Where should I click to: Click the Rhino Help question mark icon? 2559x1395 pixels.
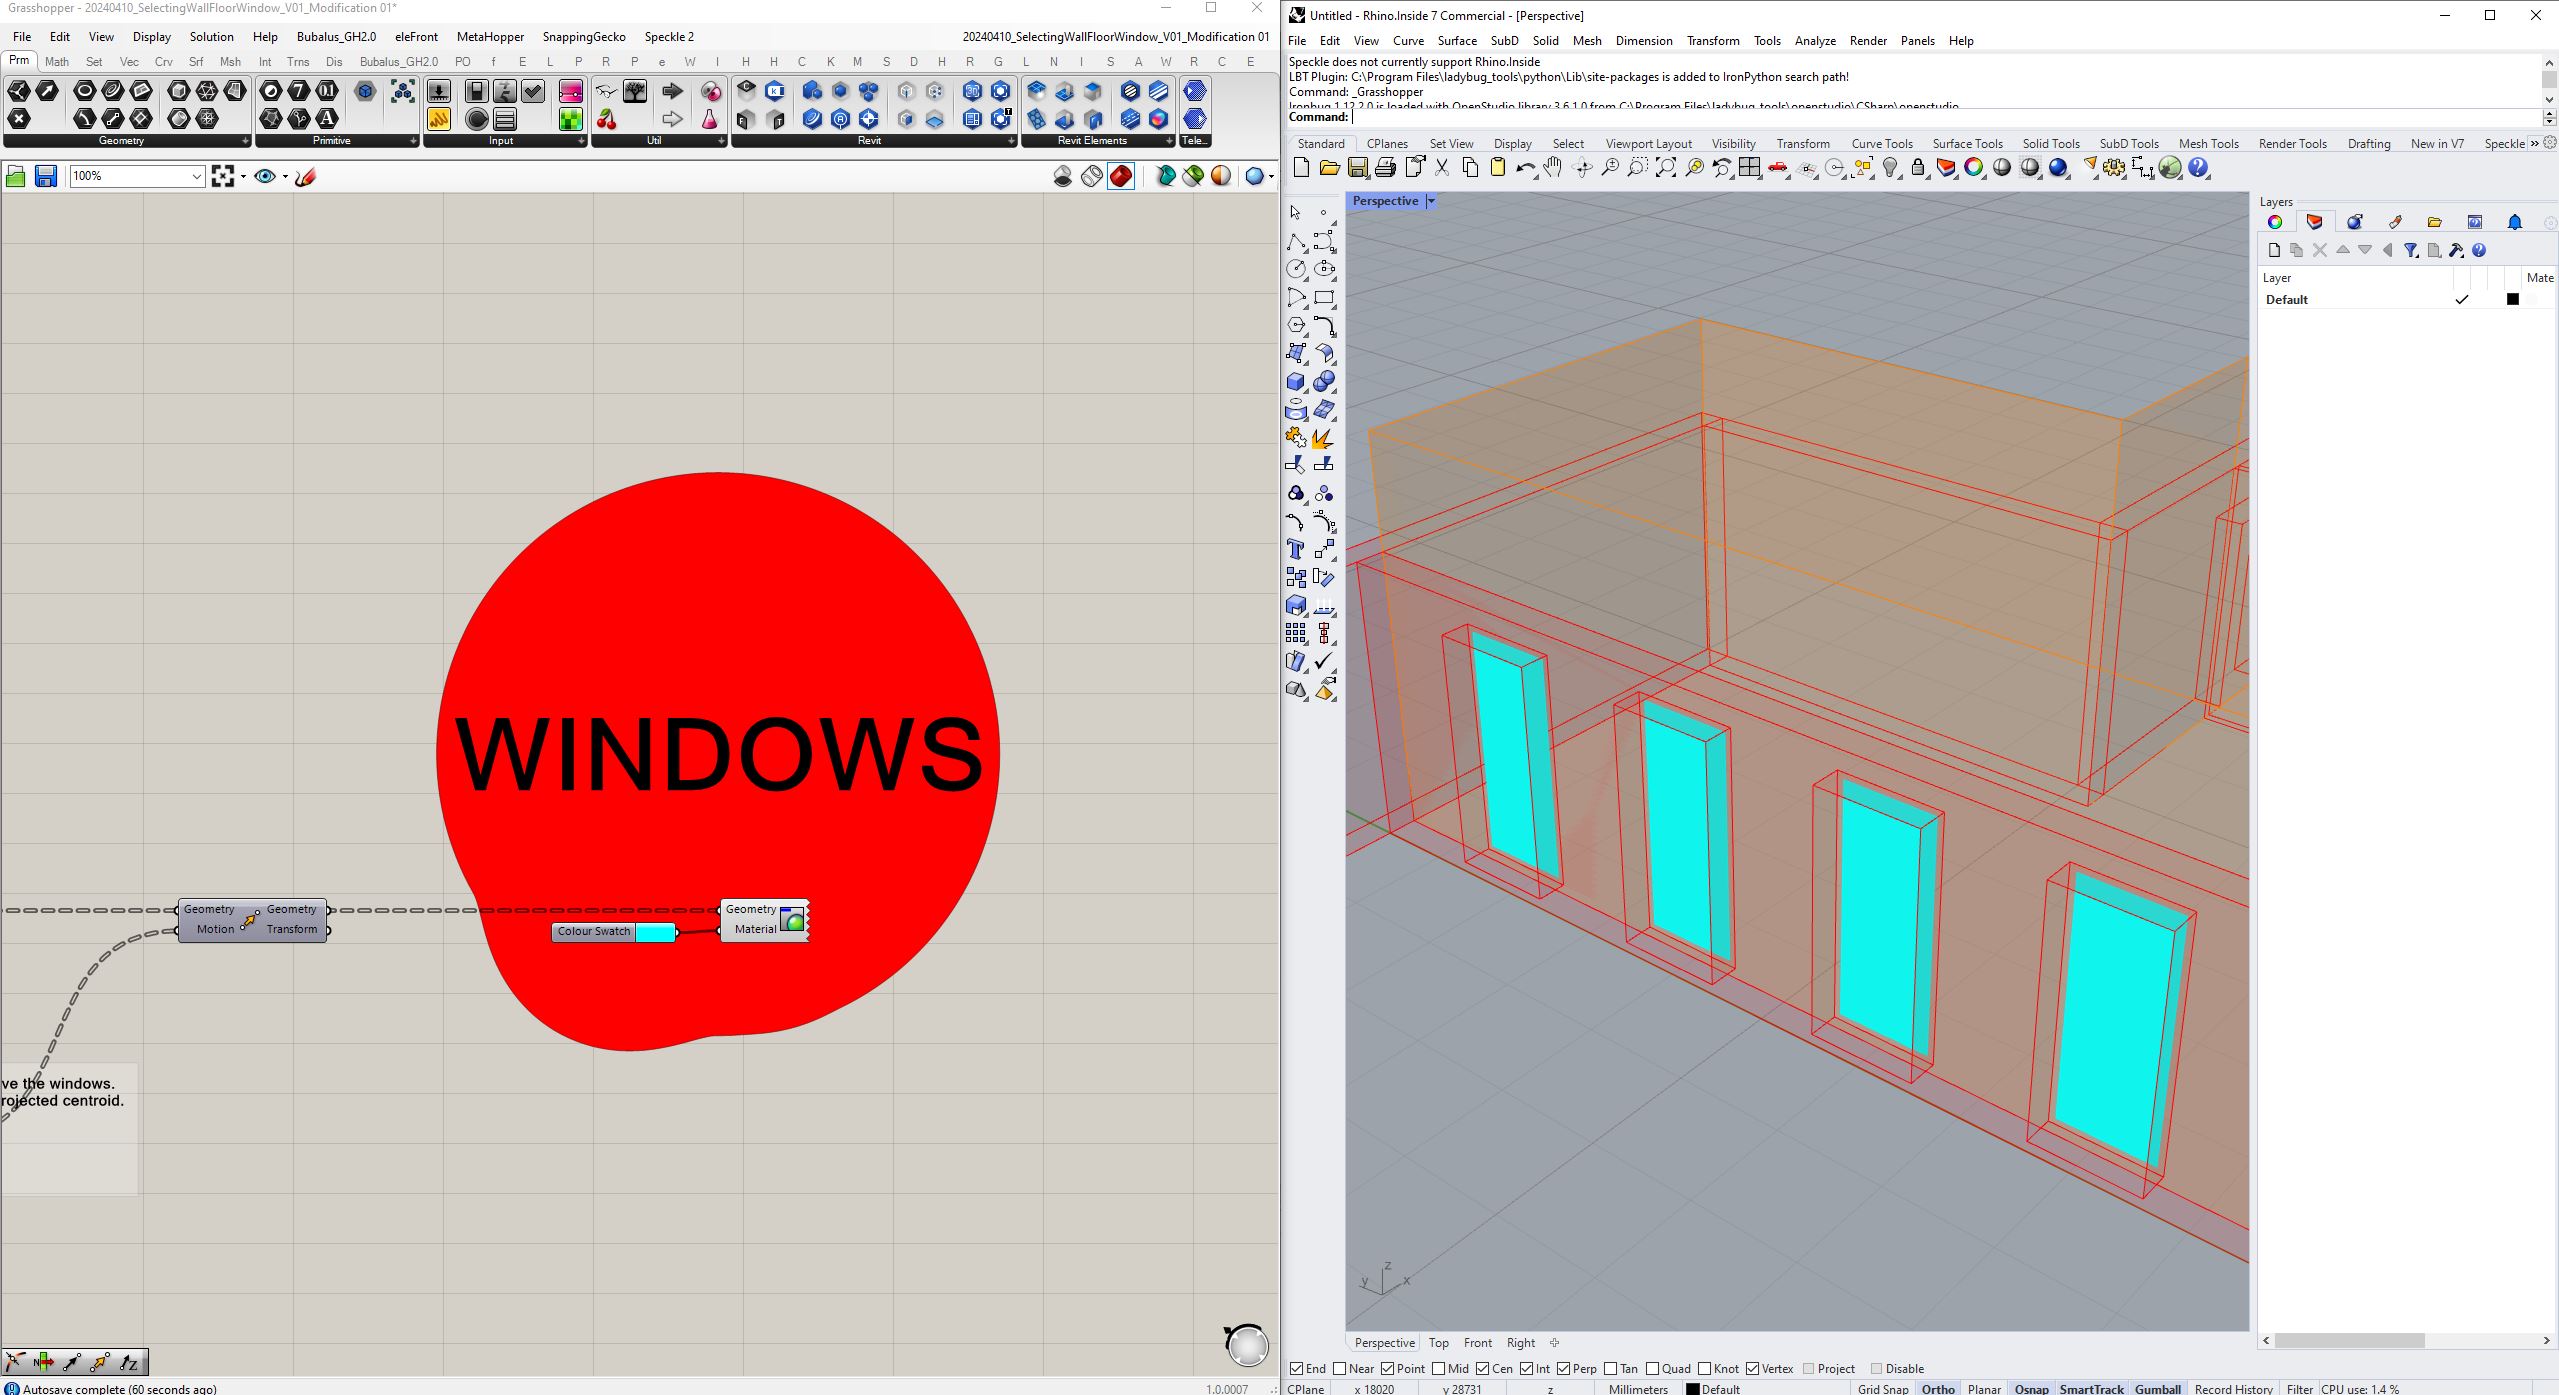(x=2198, y=168)
